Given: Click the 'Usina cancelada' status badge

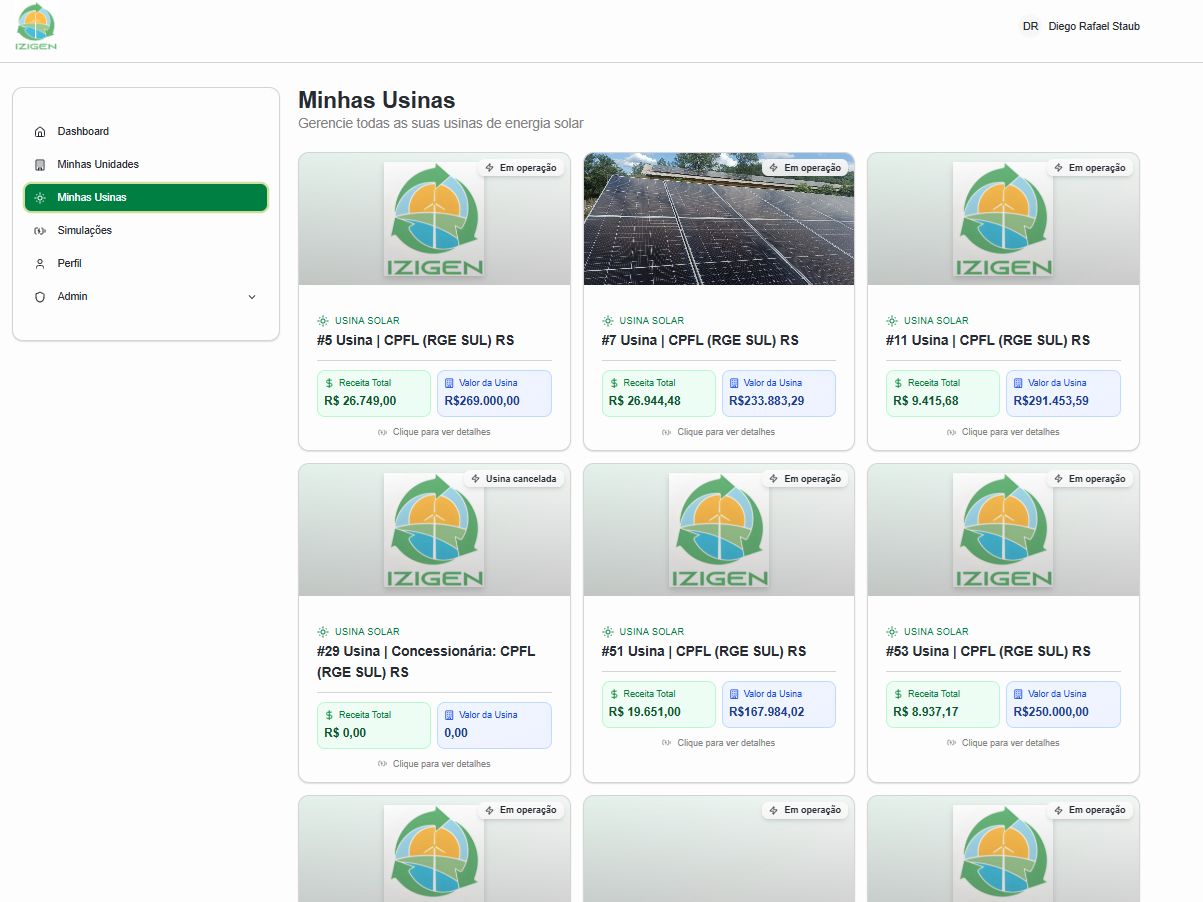Looking at the screenshot, I should click(513, 479).
